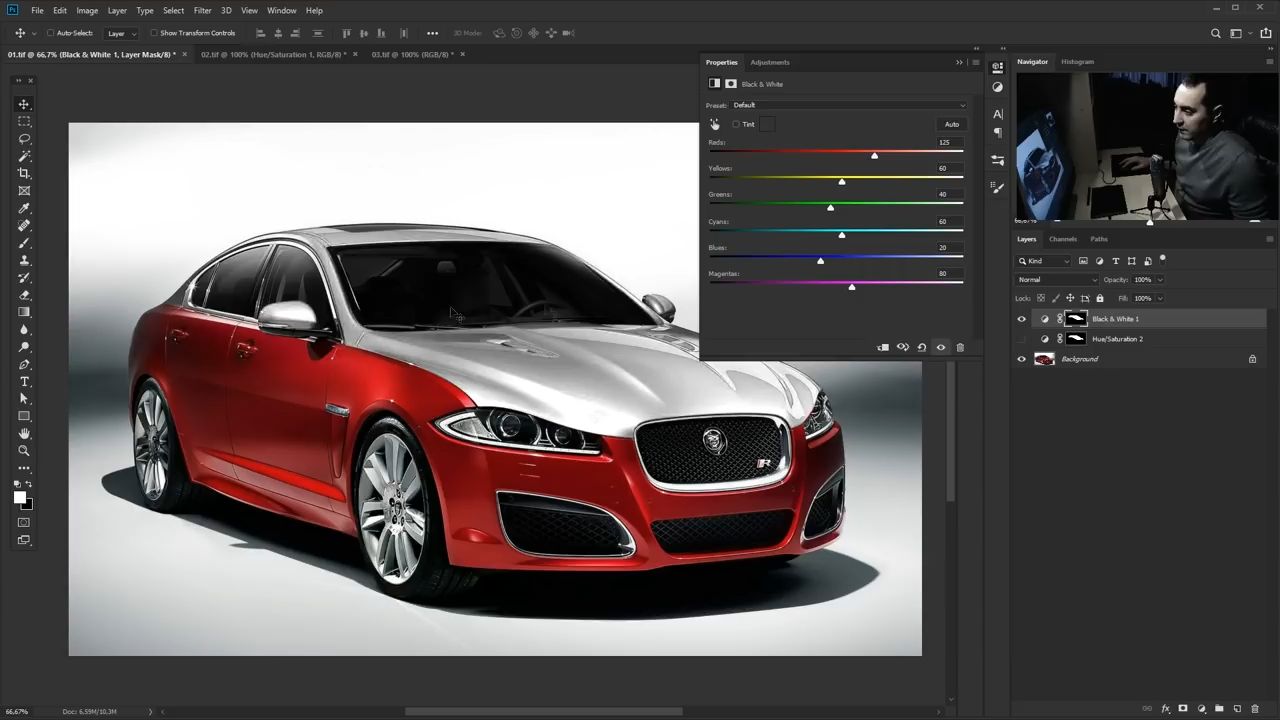Activate the Zoom tool in toolbar
Viewport: 1280px width, 720px height.
tap(24, 451)
